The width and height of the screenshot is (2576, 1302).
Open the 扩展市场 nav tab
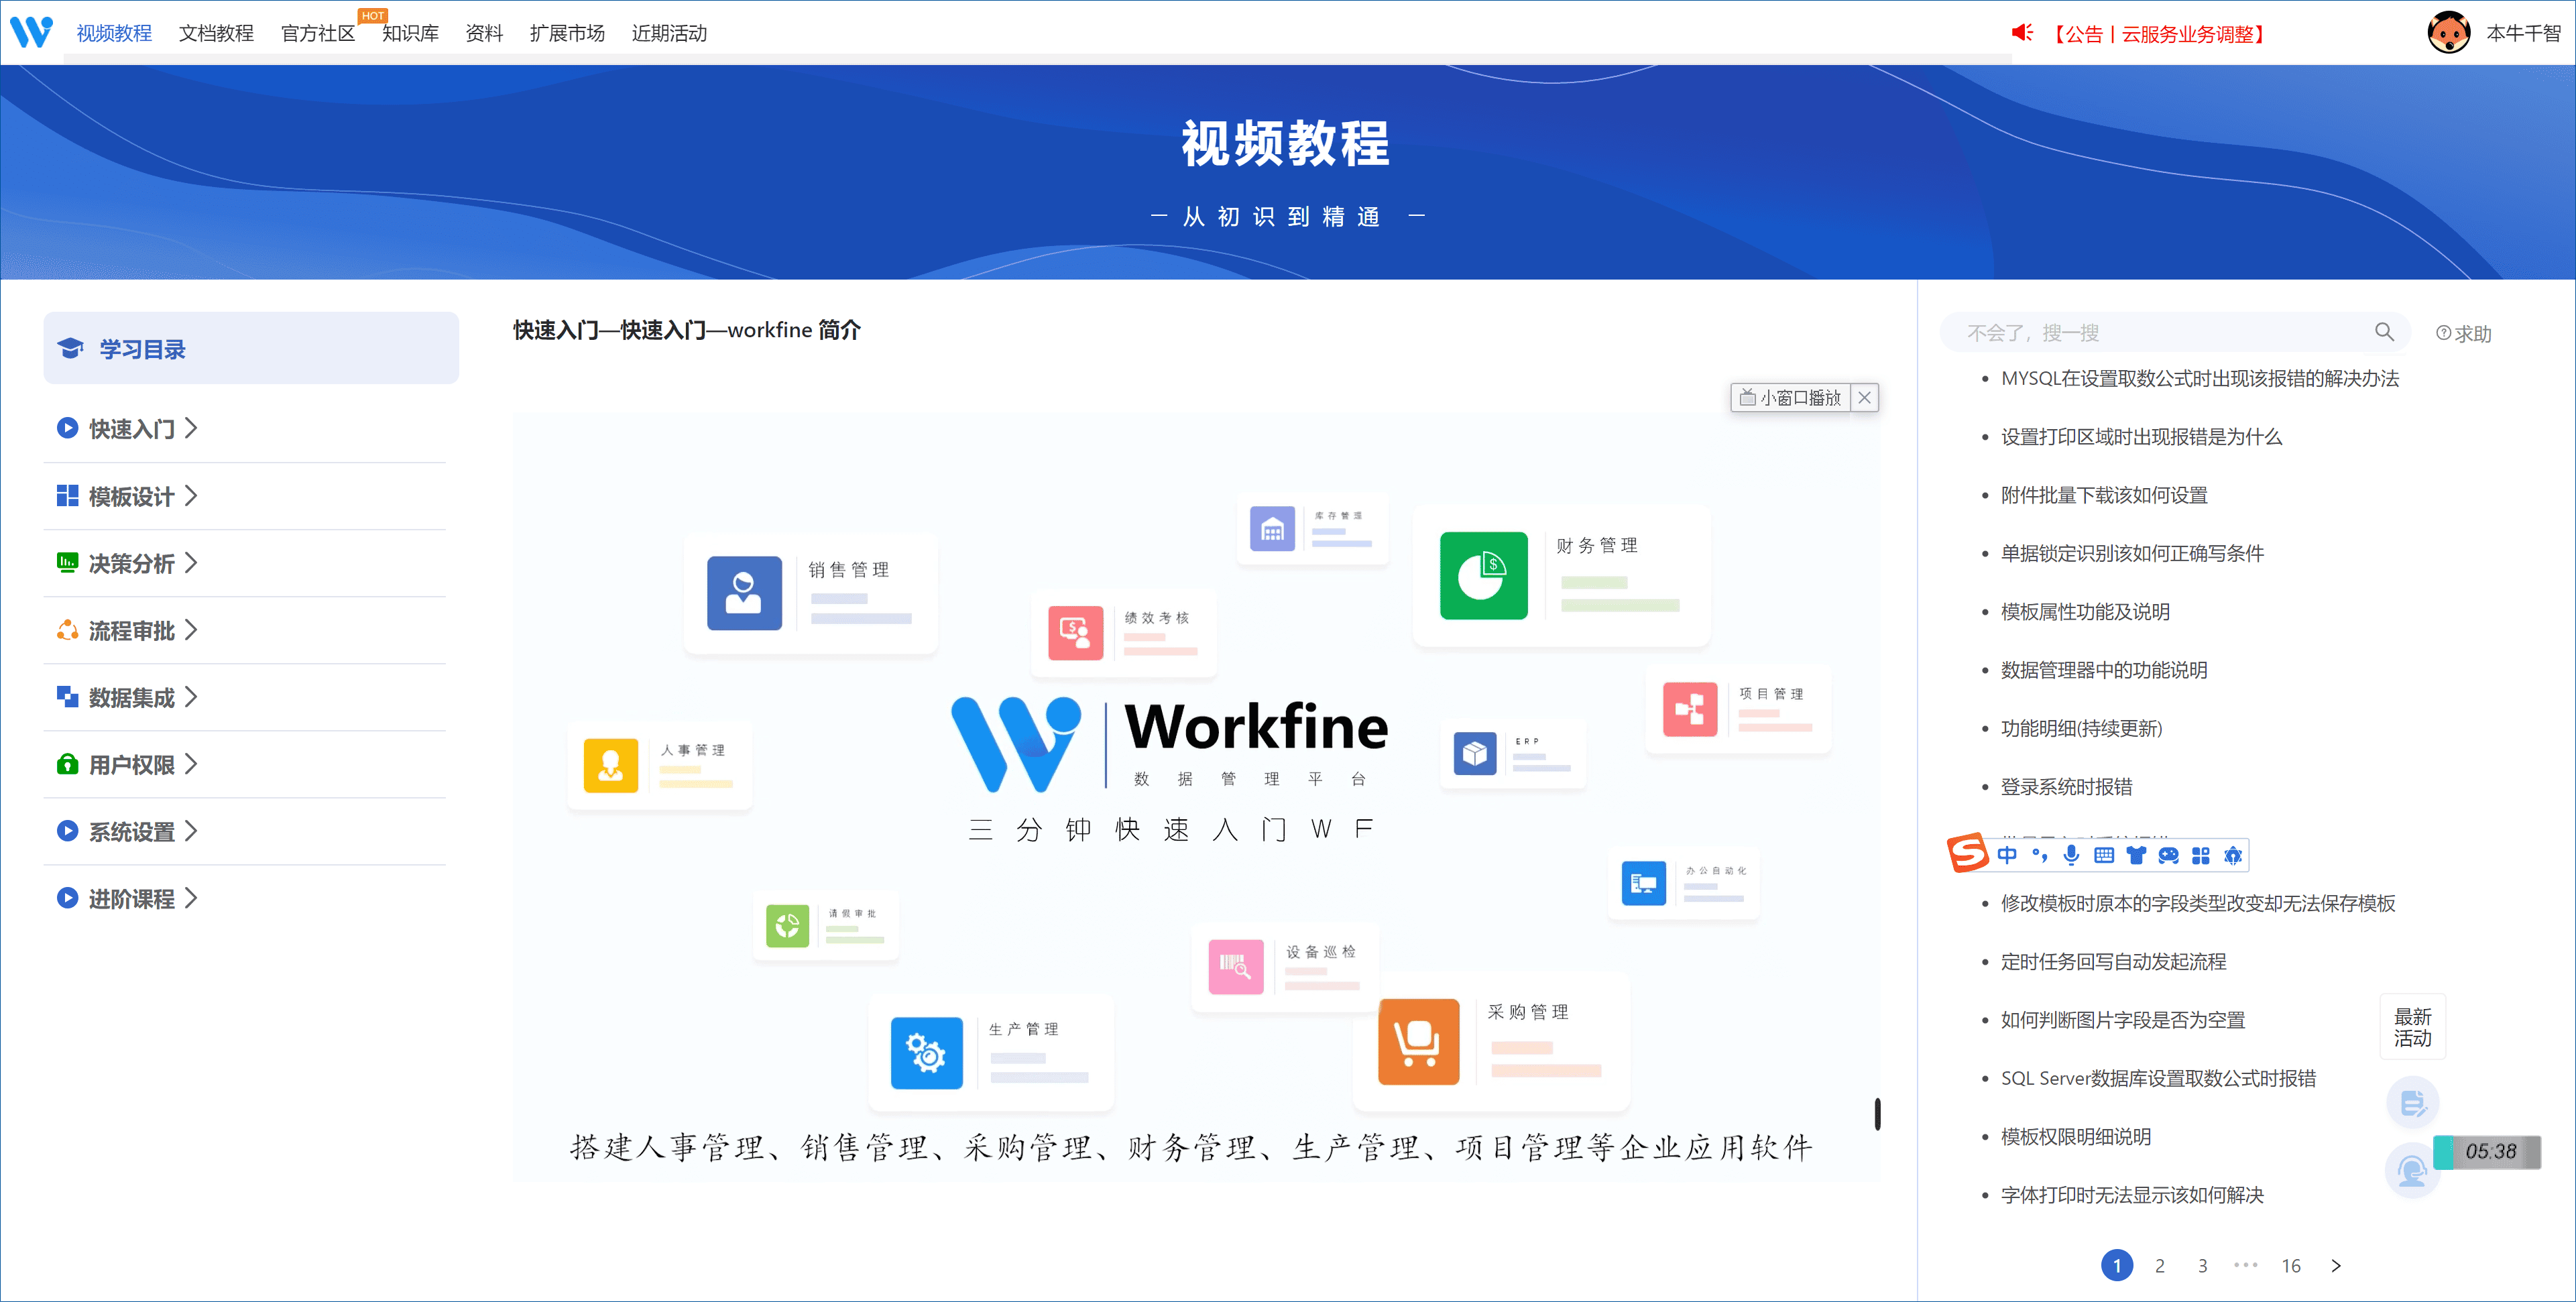(x=567, y=33)
